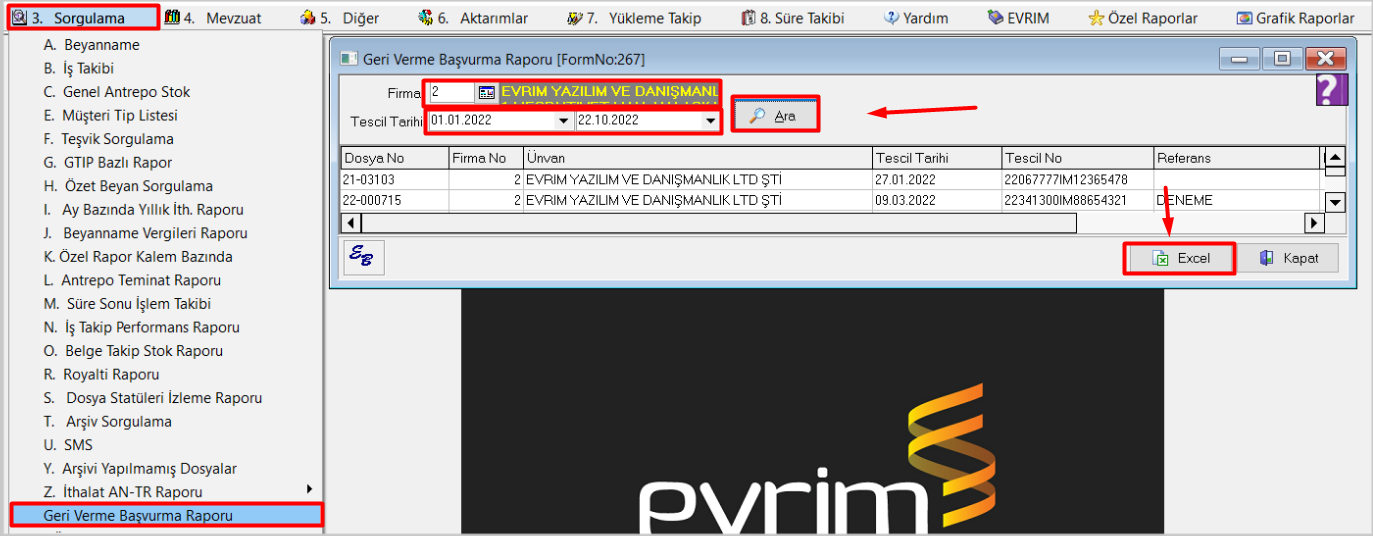Sort by Firma No column header
The width and height of the screenshot is (1373, 536).
(485, 158)
